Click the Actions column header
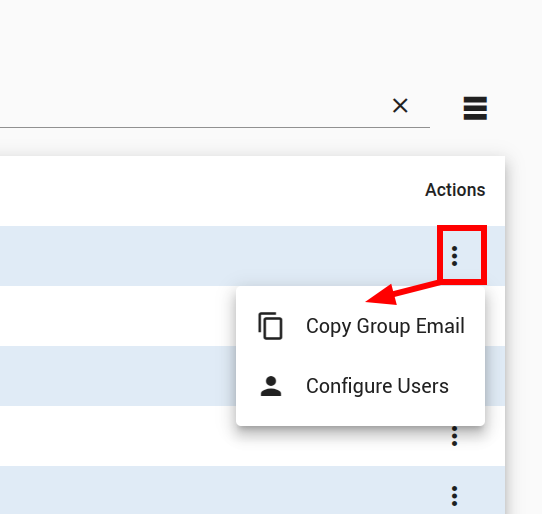 tap(455, 190)
